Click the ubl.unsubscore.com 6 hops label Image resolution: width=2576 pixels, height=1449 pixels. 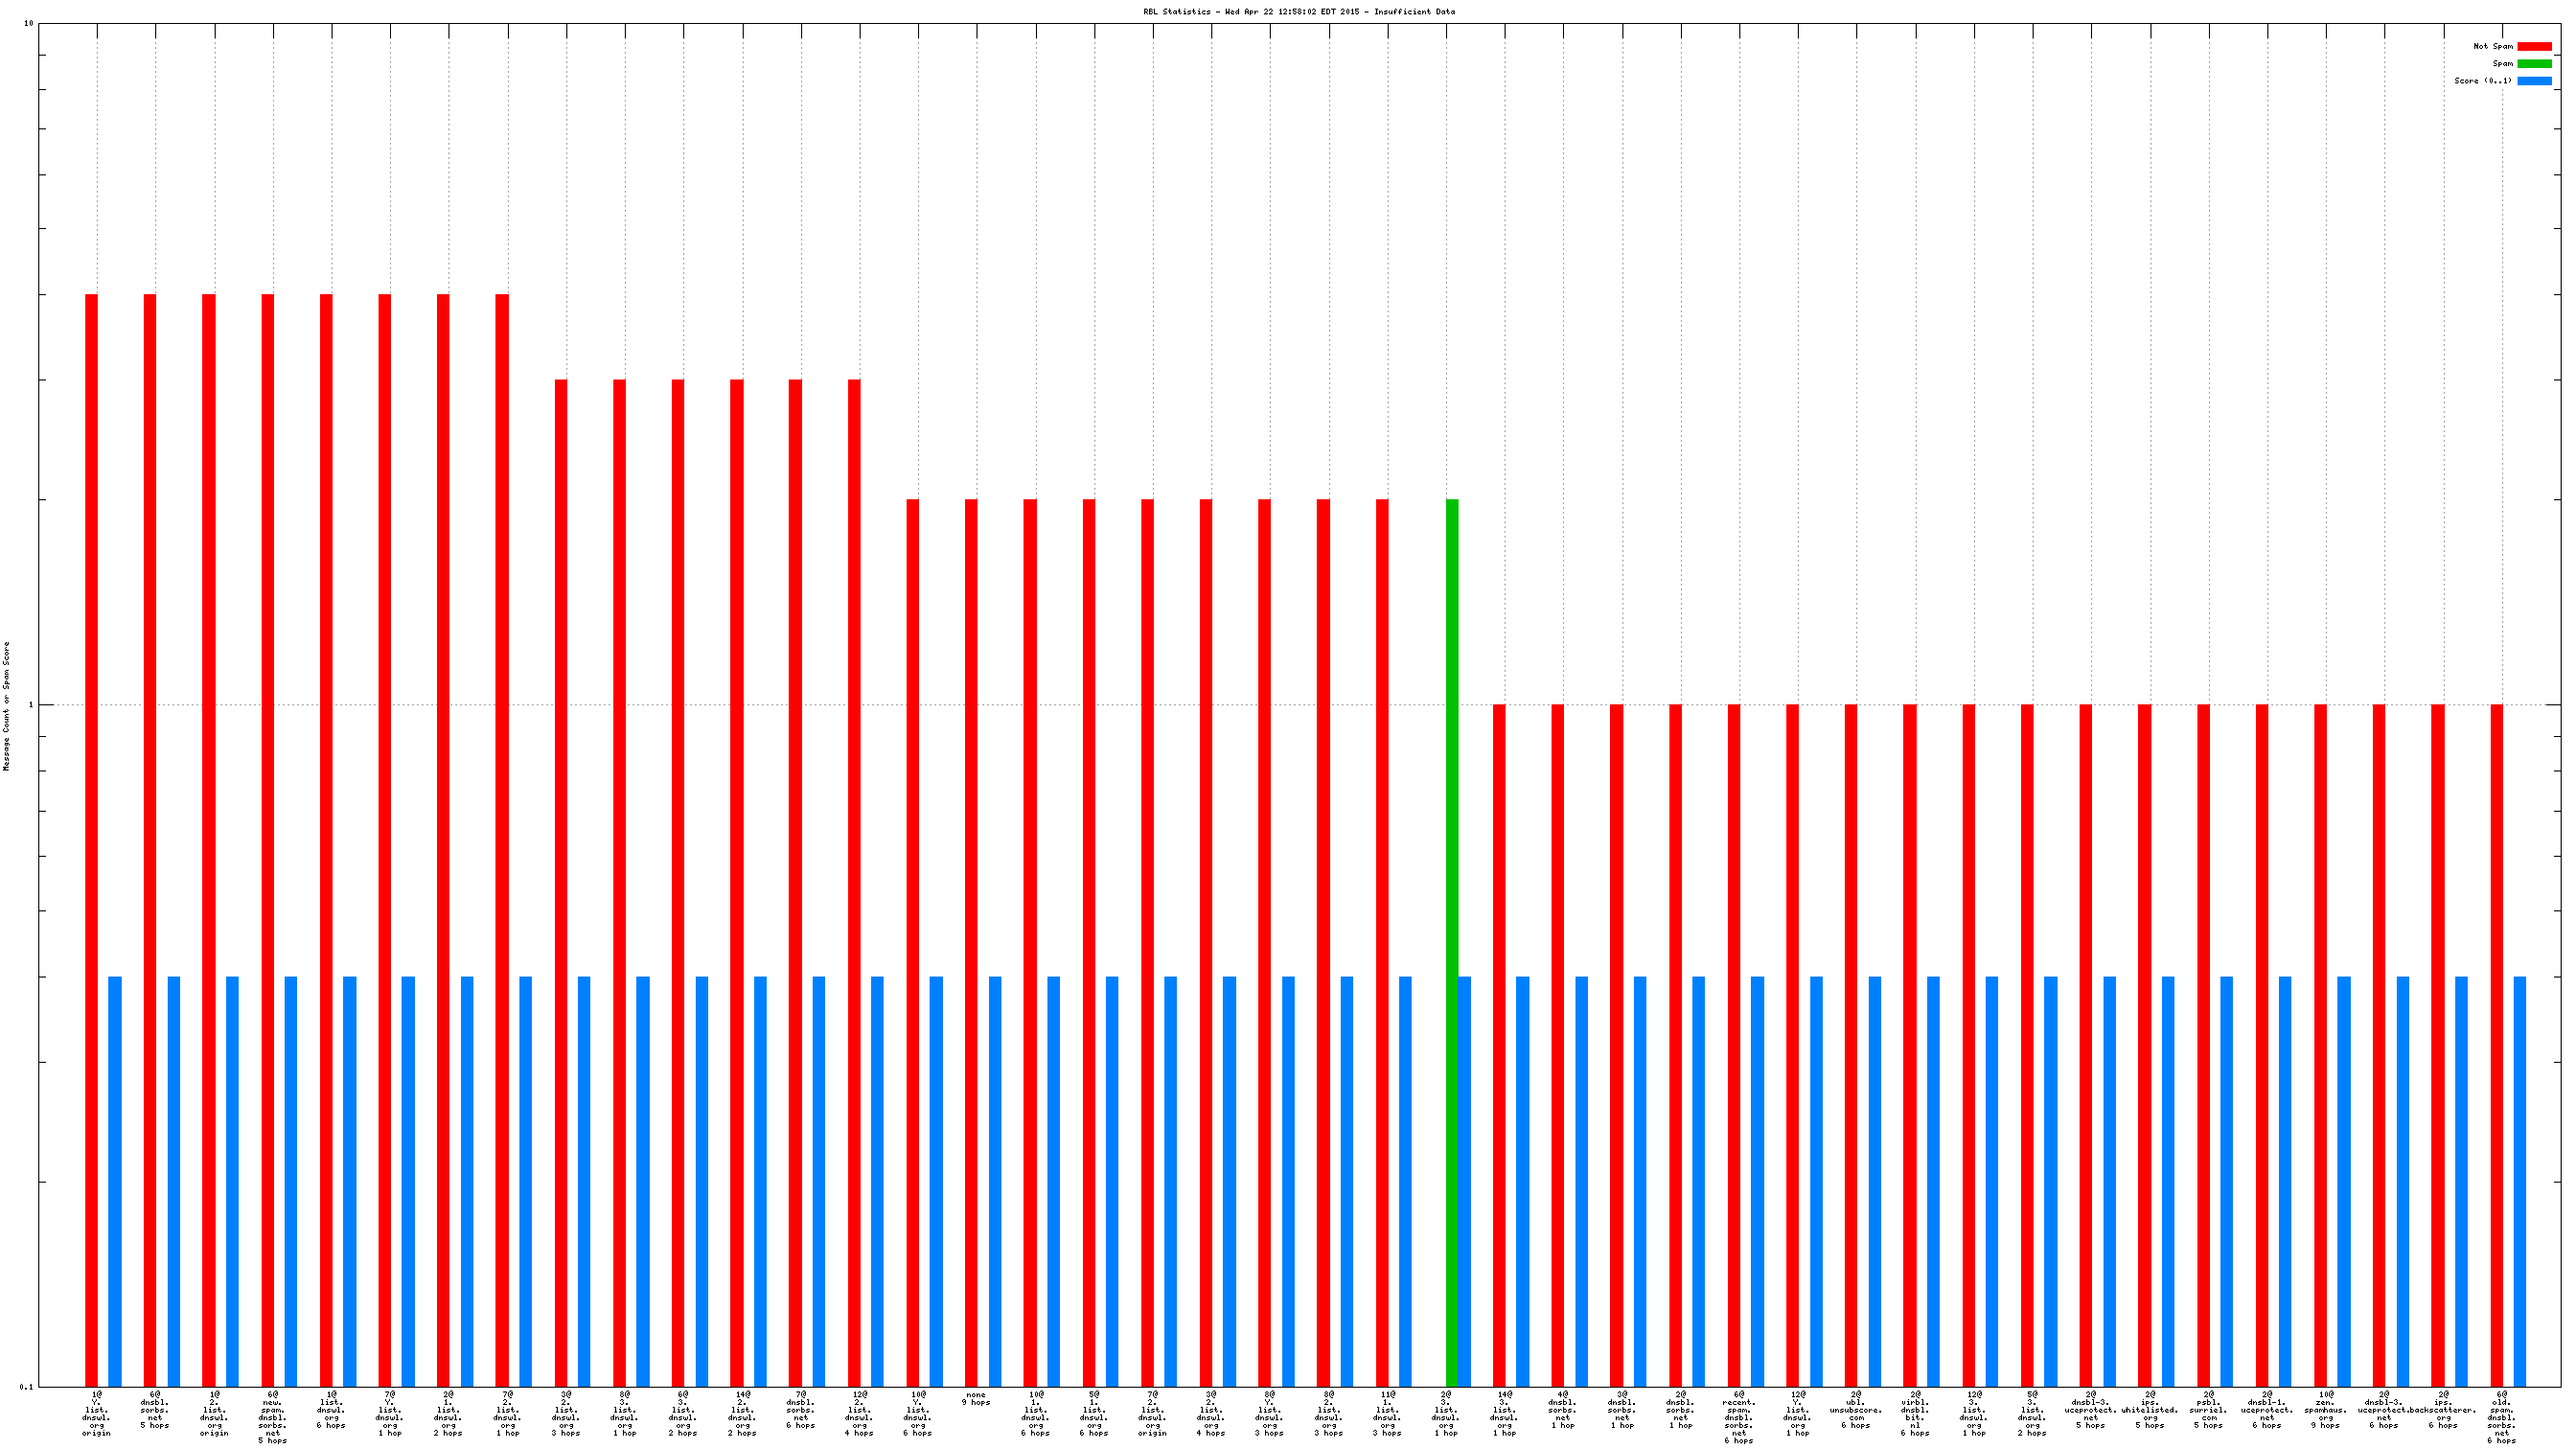pos(1856,1410)
